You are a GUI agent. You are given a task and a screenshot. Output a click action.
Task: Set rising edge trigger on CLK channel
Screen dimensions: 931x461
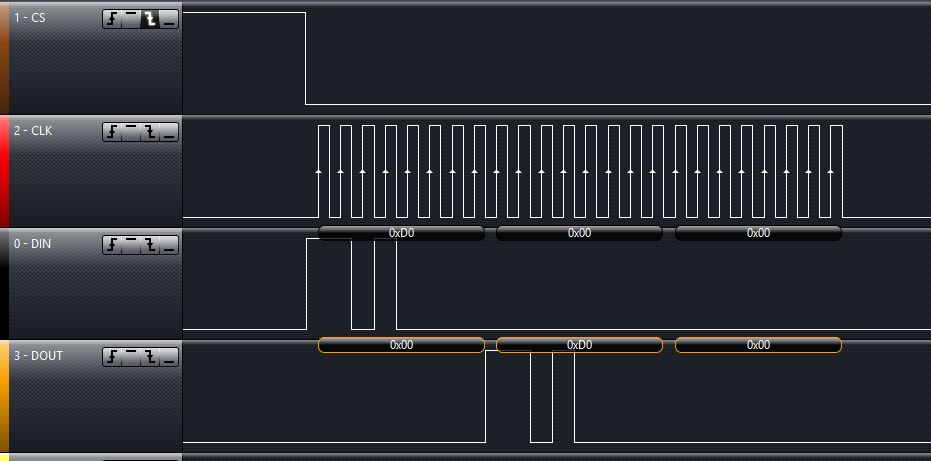click(x=112, y=132)
